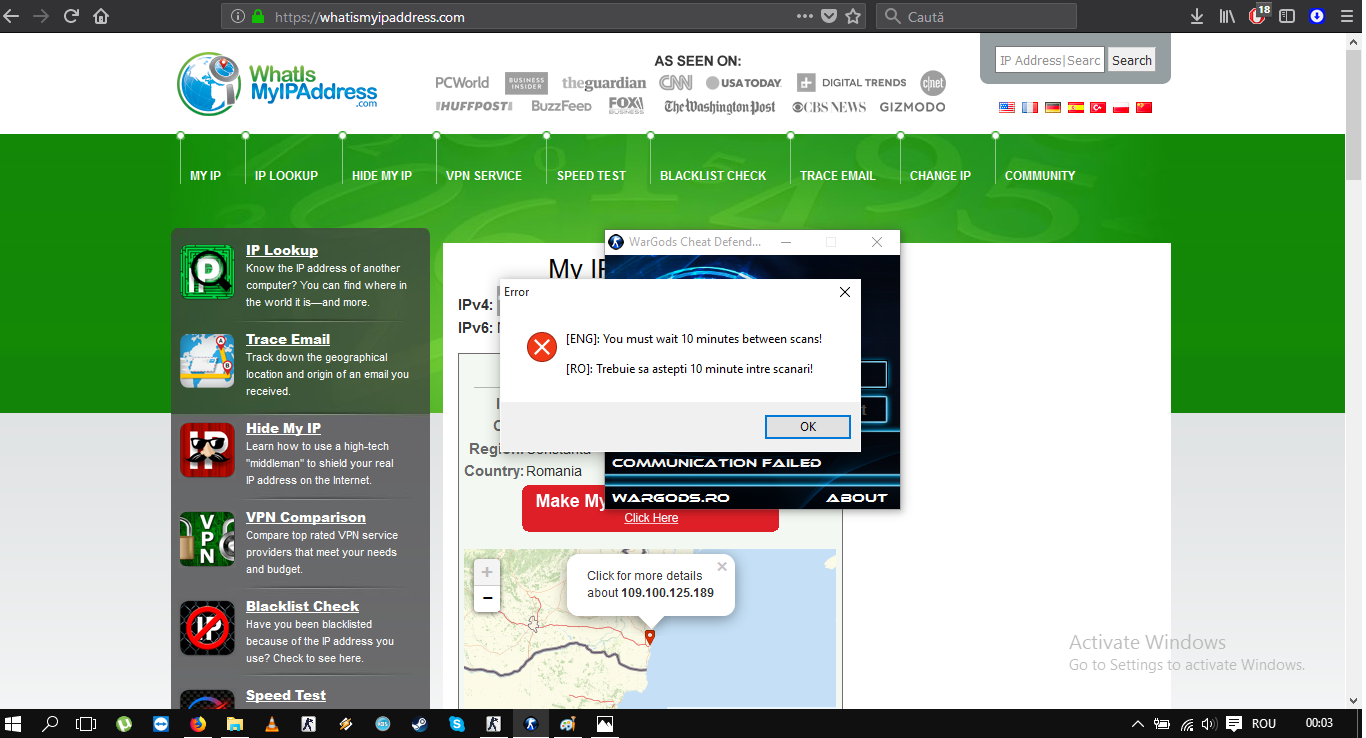1366x738 pixels.
Task: Open the COMMUNITY nav item
Action: click(1040, 176)
